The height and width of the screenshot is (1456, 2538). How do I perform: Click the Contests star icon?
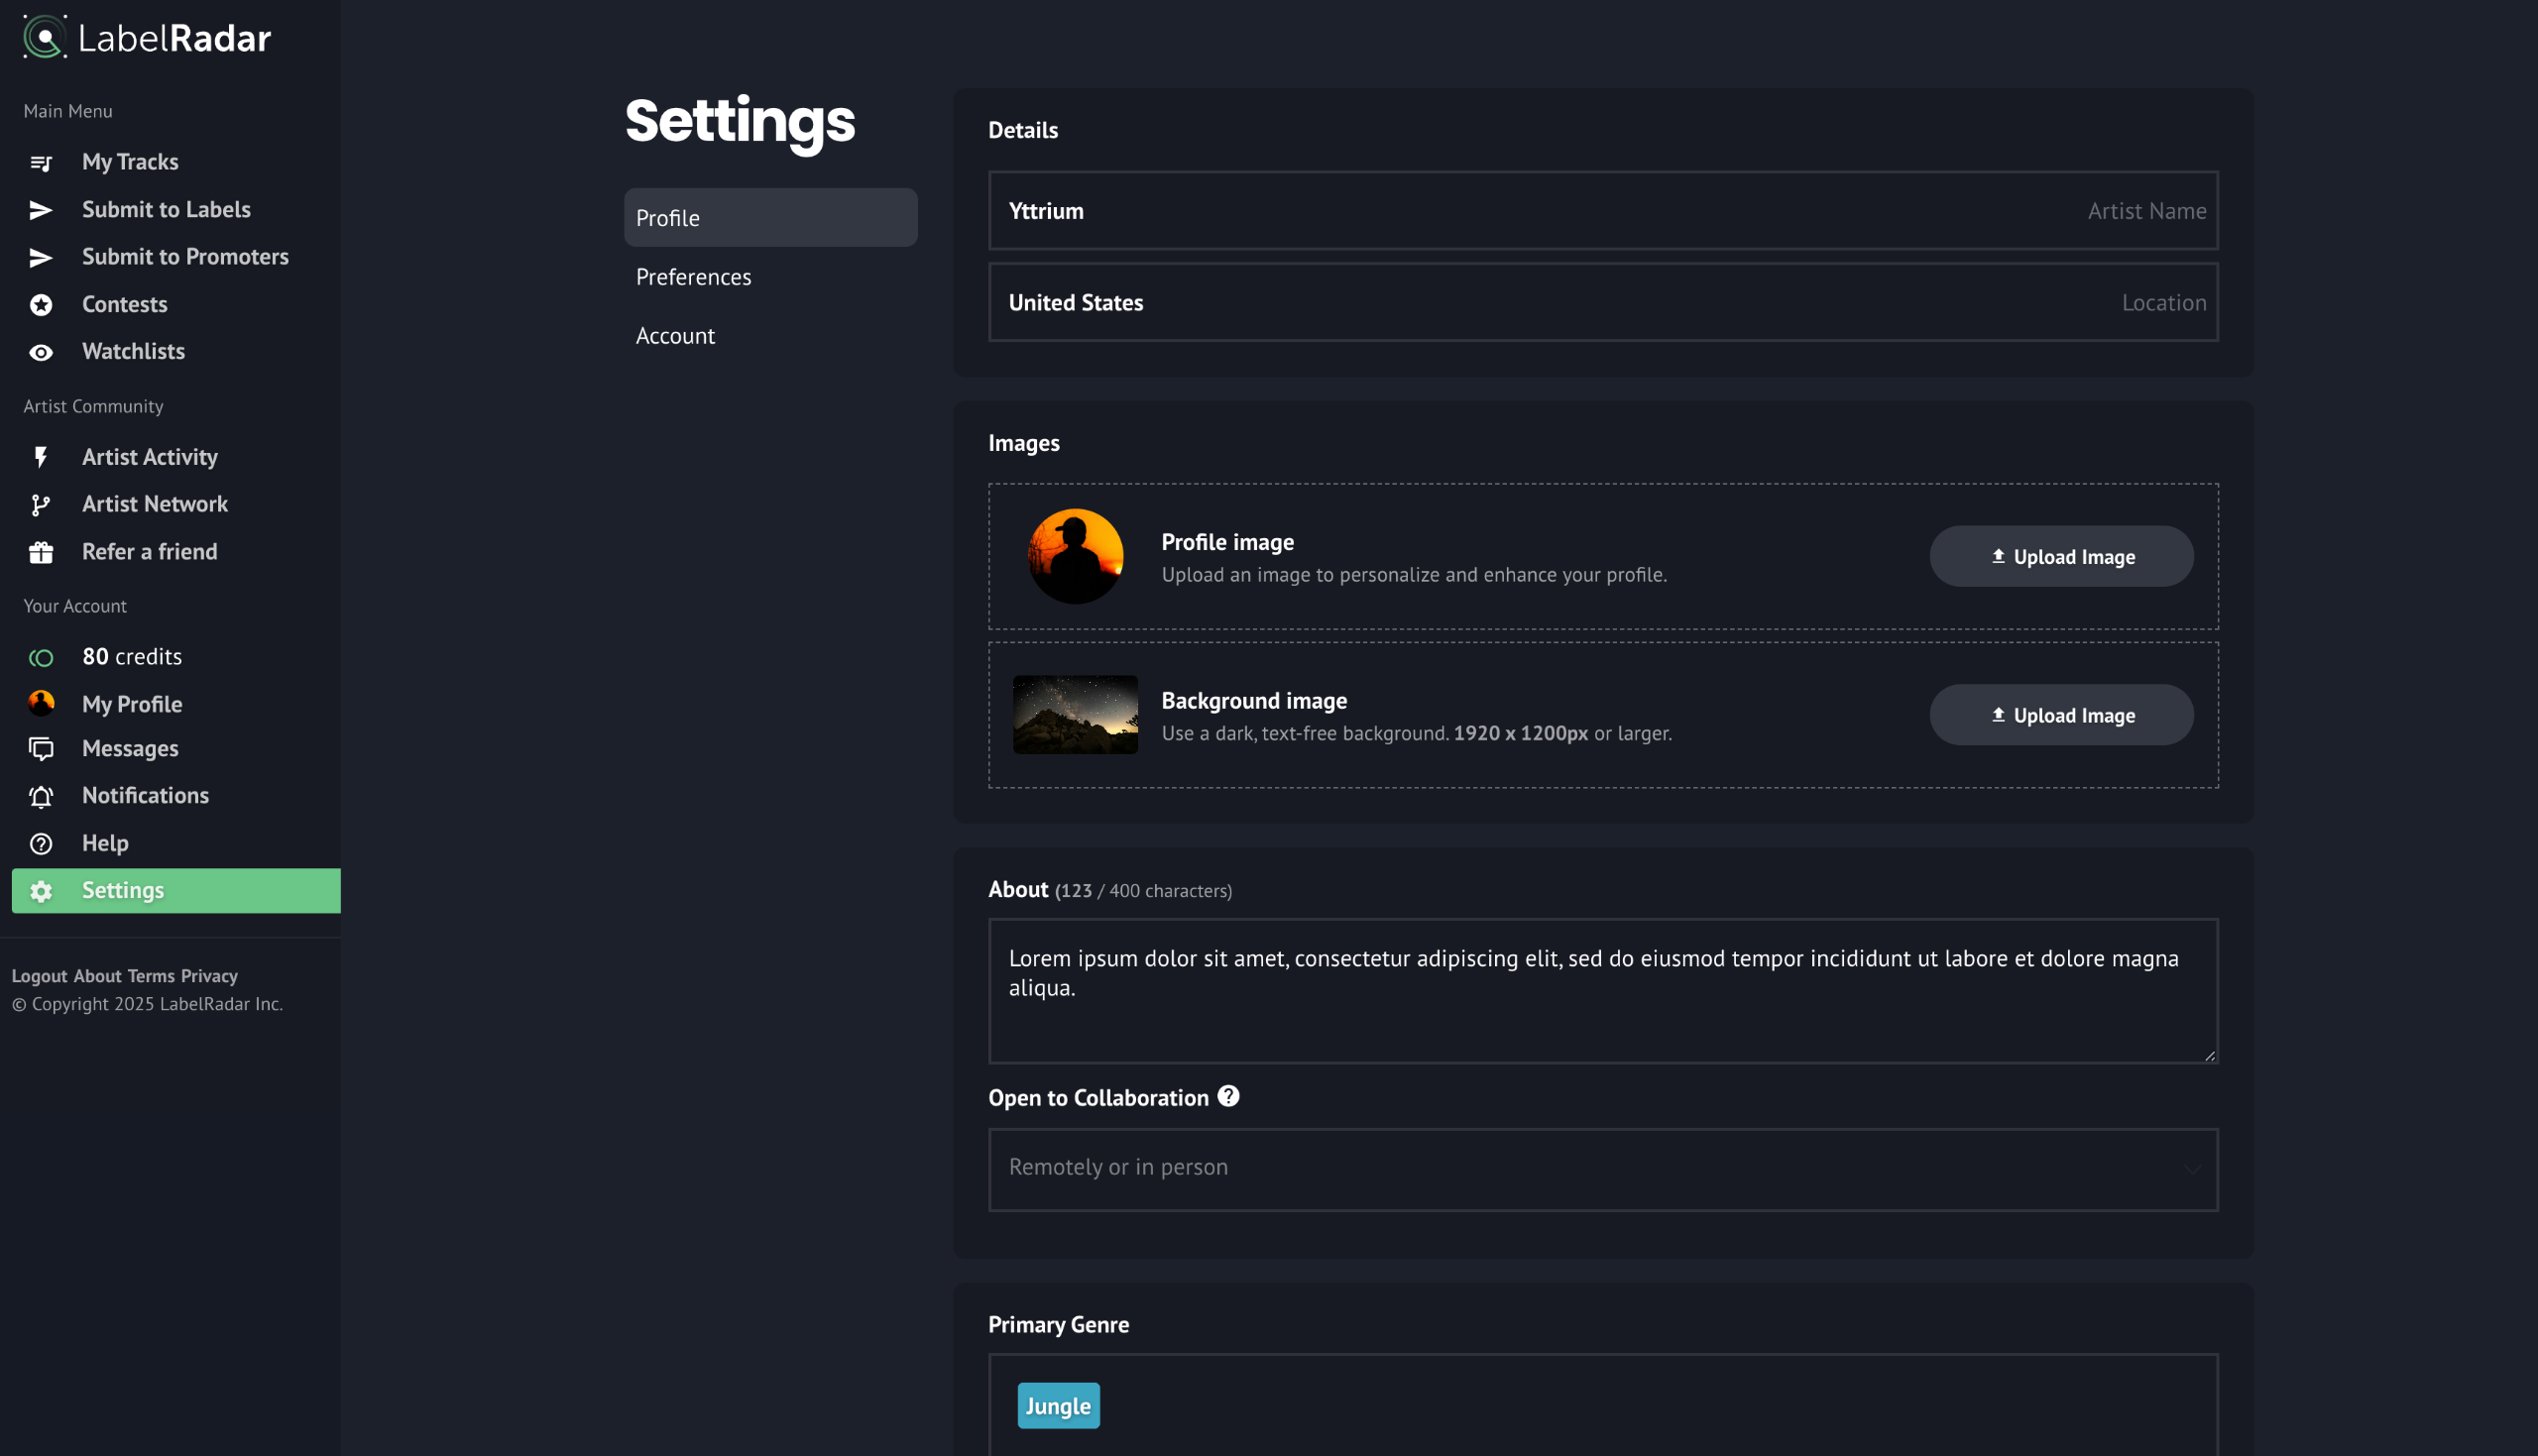click(x=41, y=305)
